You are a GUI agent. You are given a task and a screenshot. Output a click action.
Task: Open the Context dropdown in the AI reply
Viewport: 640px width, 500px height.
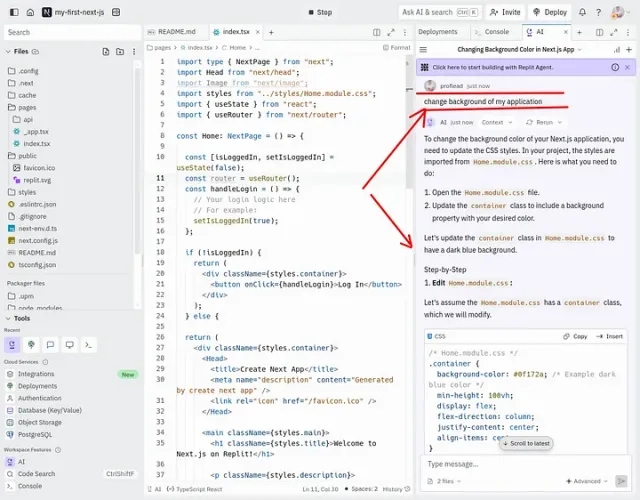(x=497, y=122)
